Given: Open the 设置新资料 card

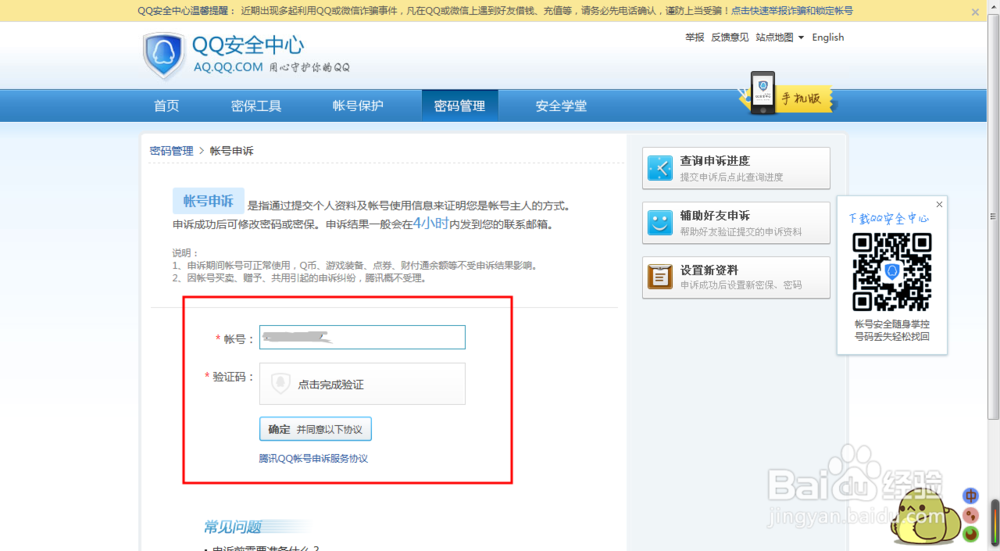Looking at the screenshot, I should [x=736, y=277].
